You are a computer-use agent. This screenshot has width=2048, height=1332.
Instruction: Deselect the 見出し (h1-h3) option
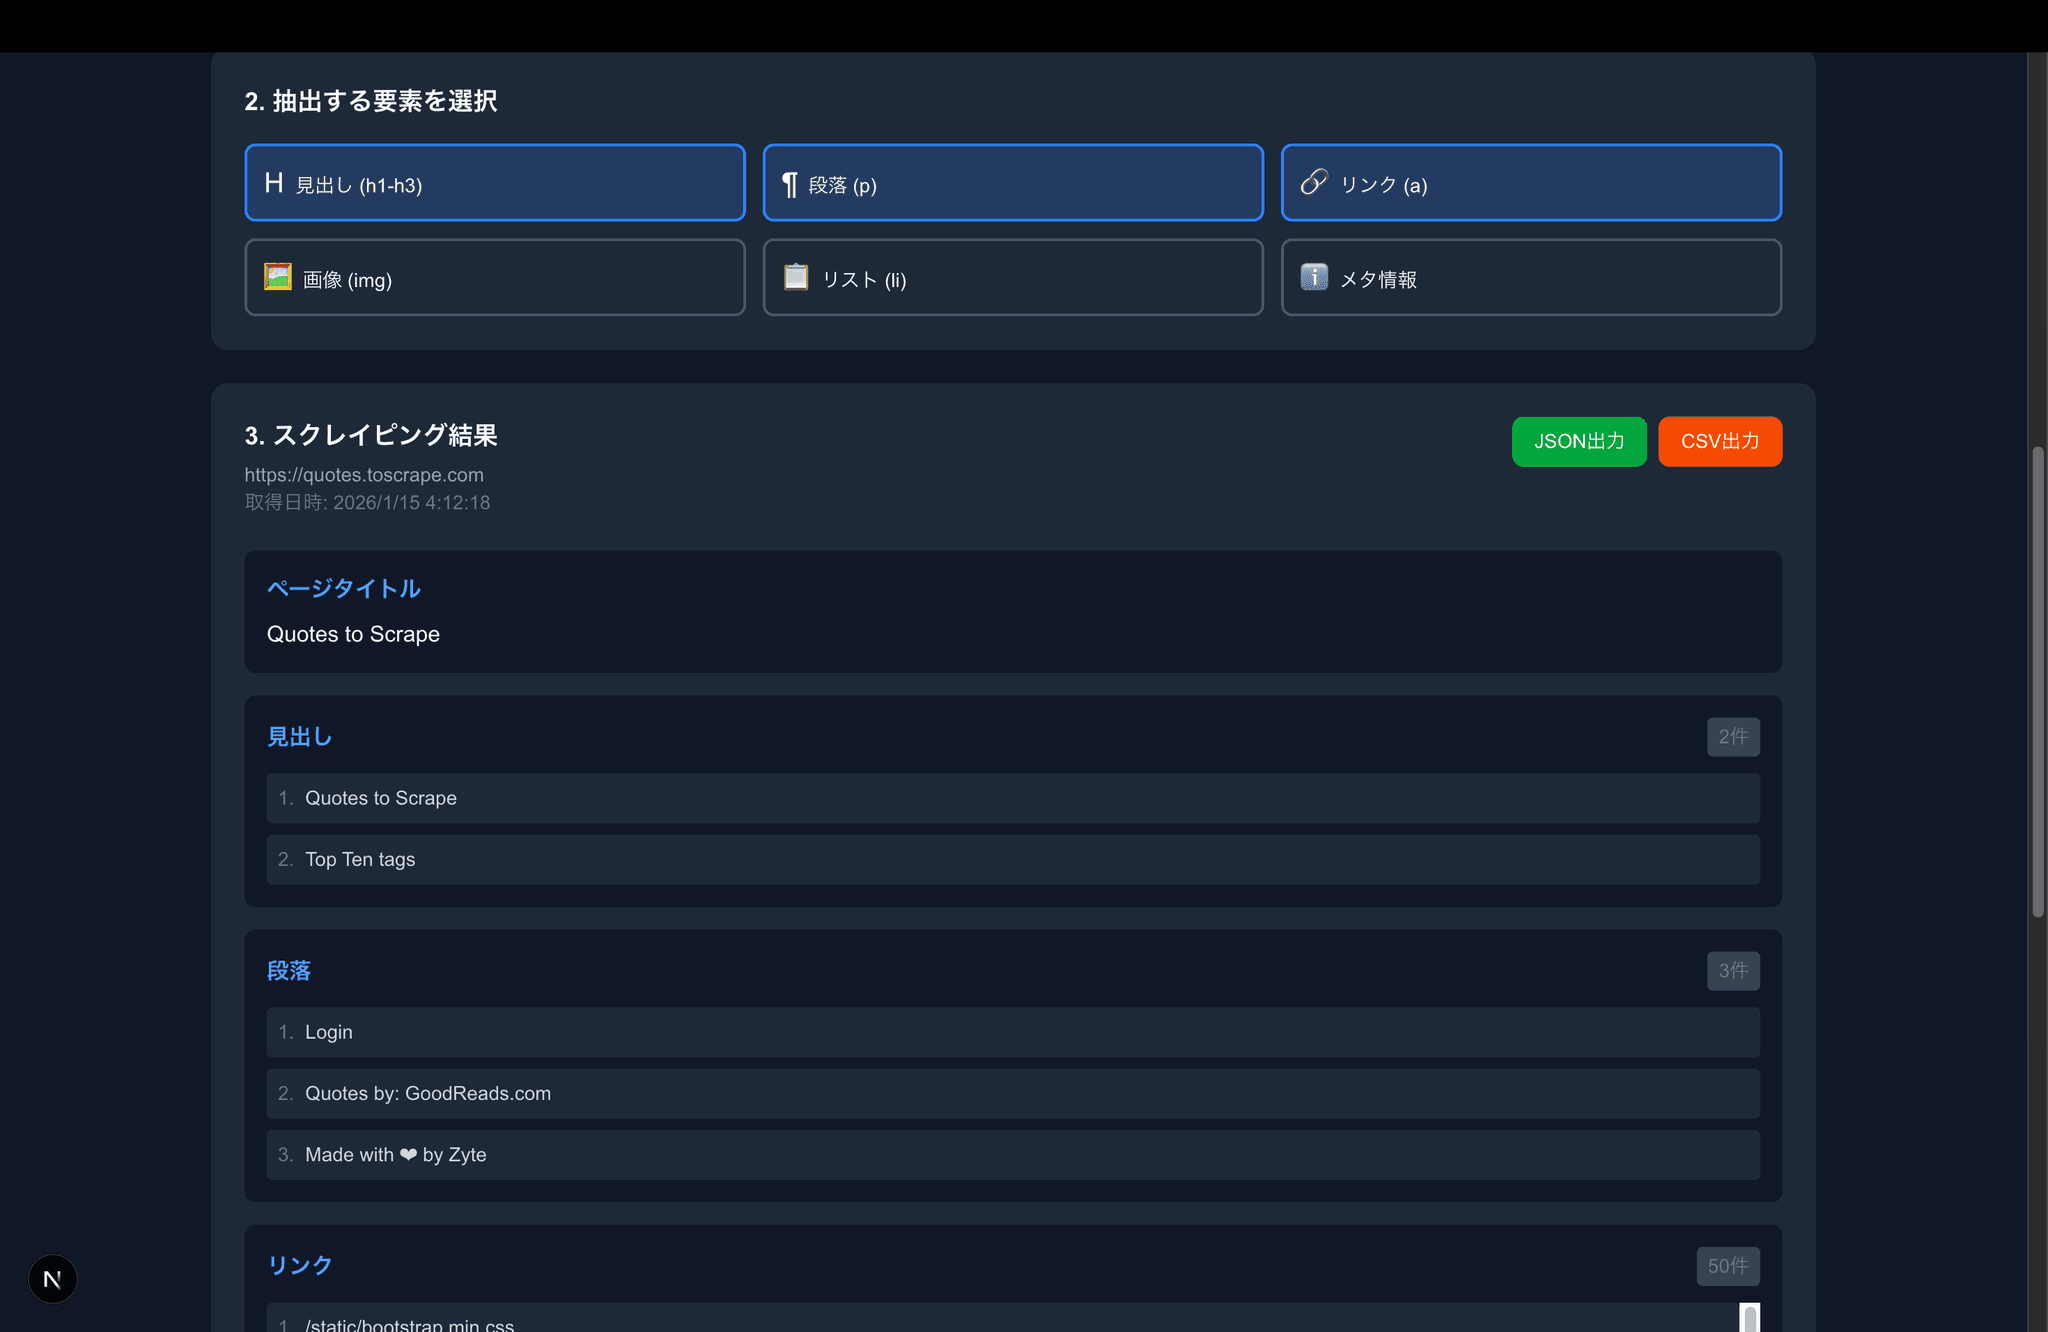(495, 183)
